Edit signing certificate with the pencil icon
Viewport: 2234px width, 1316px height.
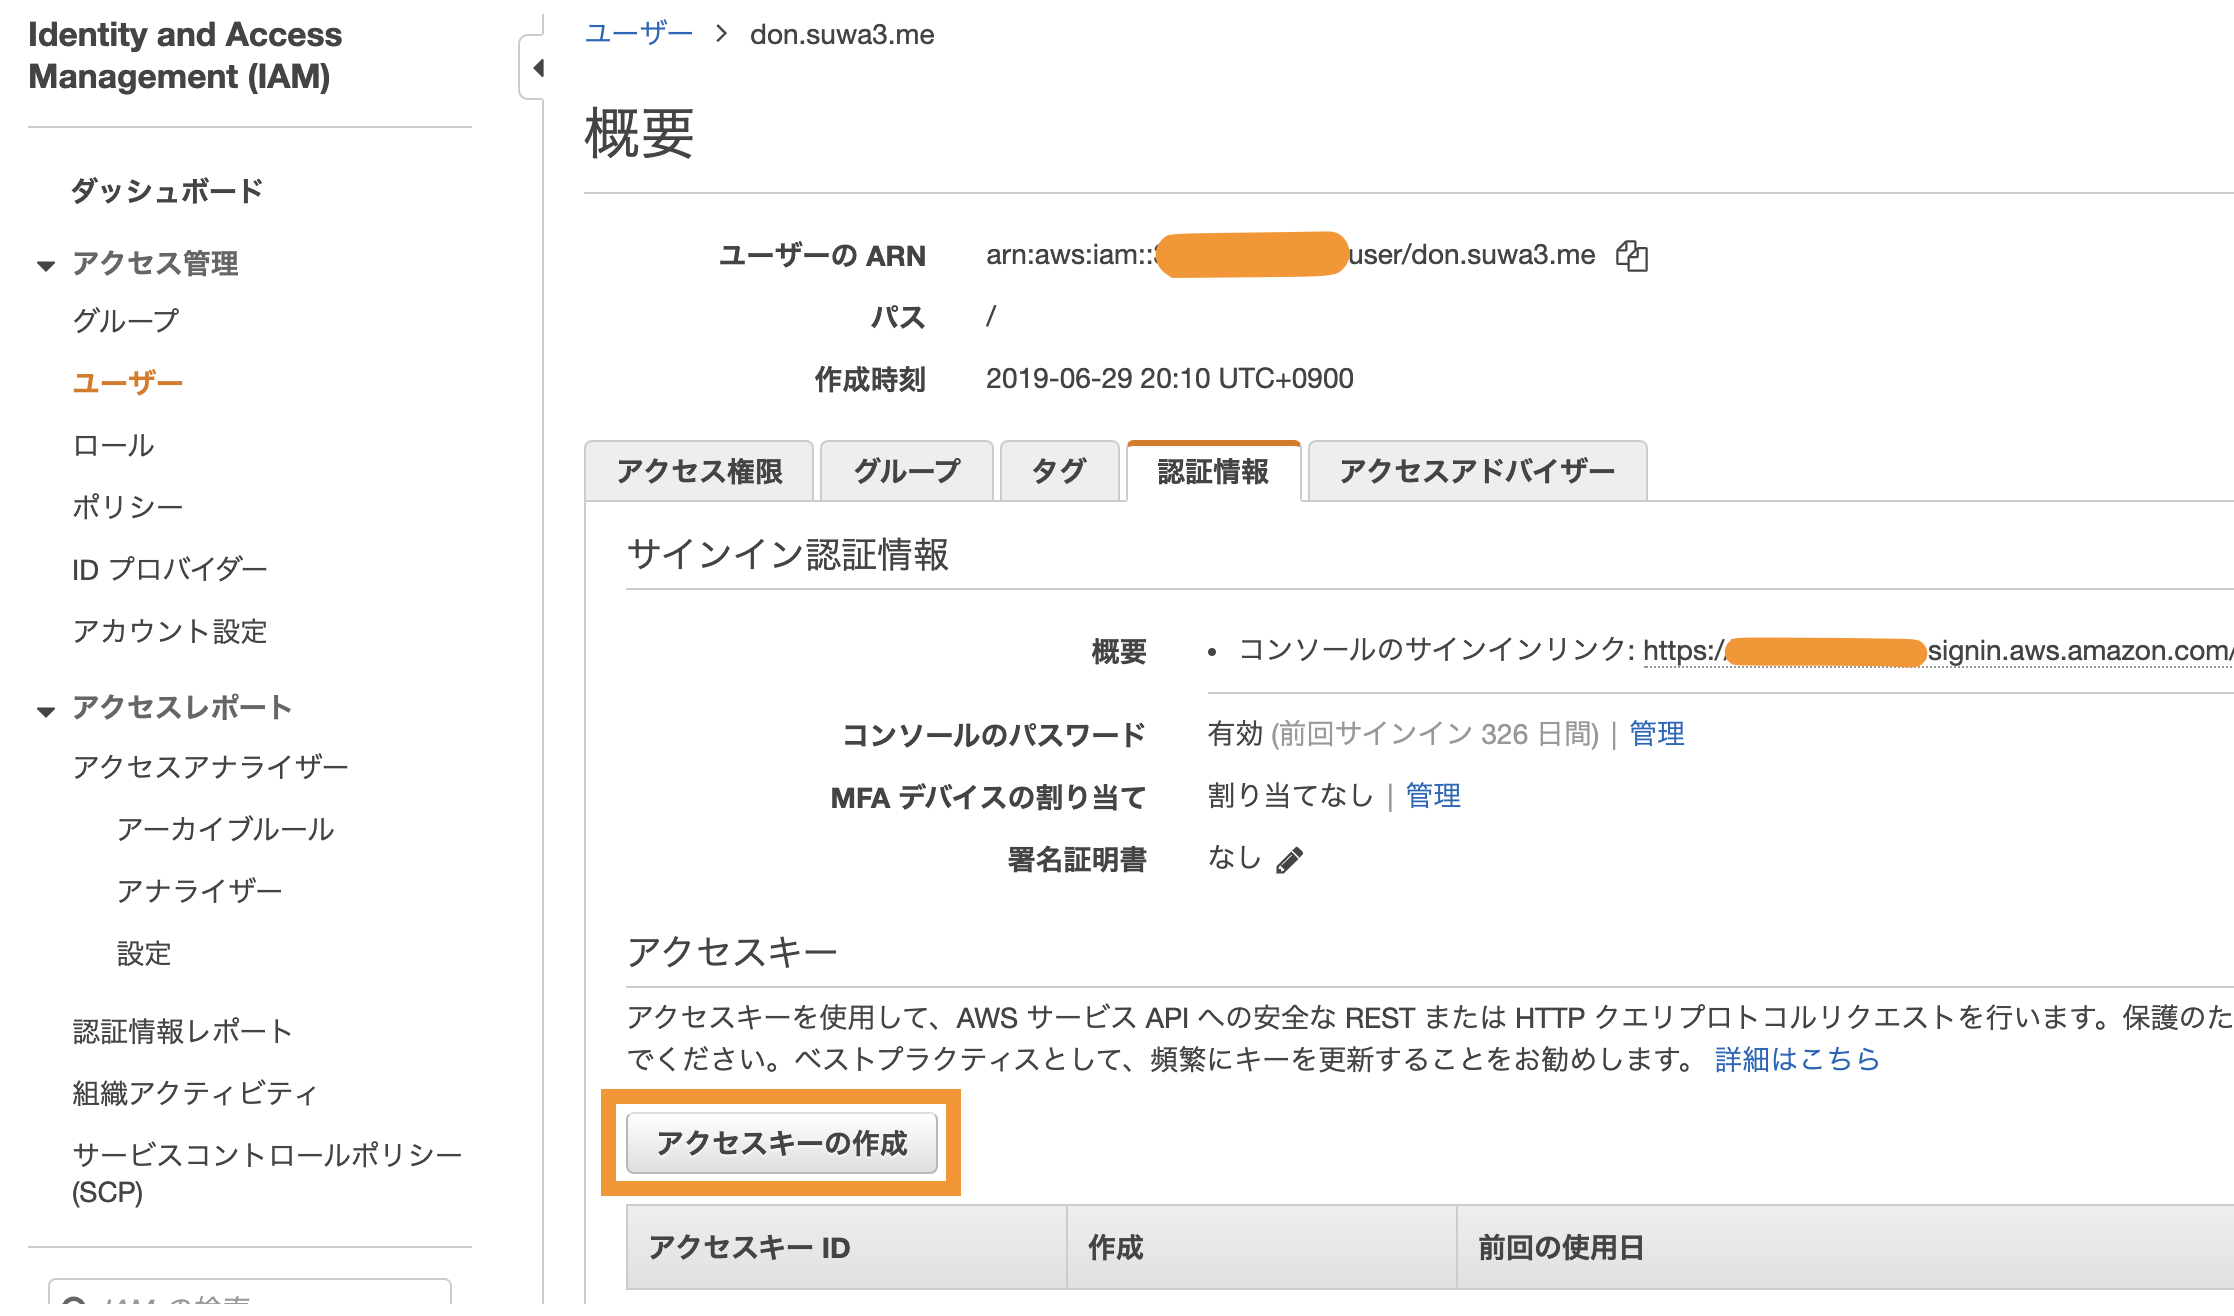(1290, 860)
